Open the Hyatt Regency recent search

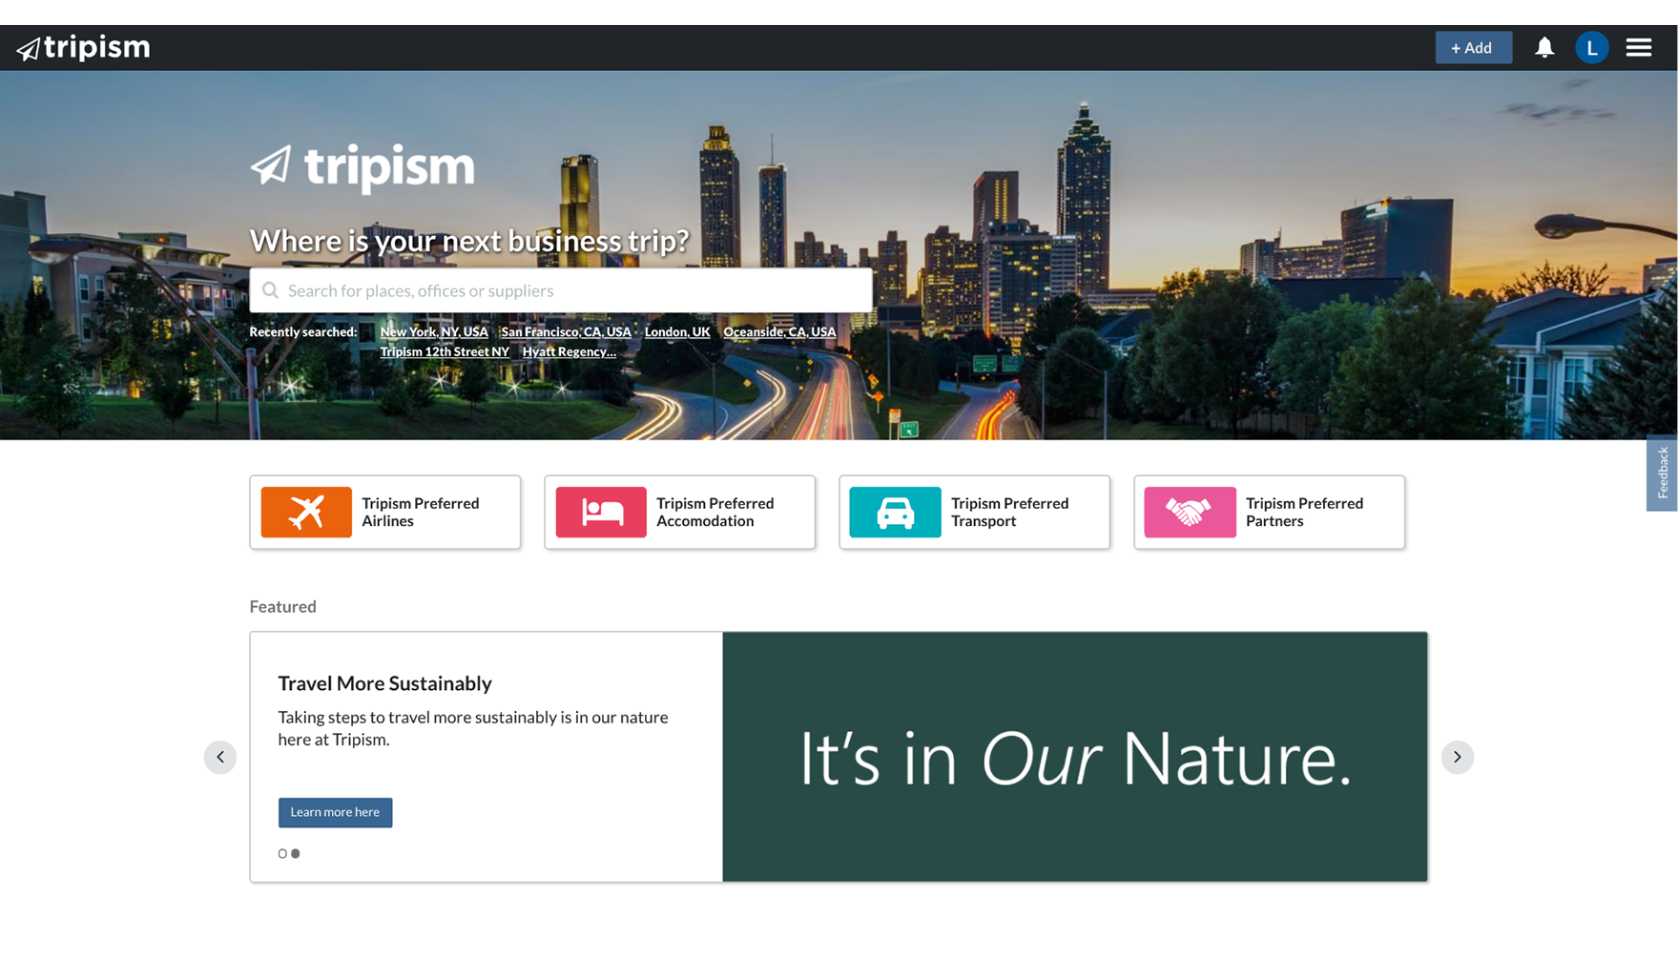[570, 351]
